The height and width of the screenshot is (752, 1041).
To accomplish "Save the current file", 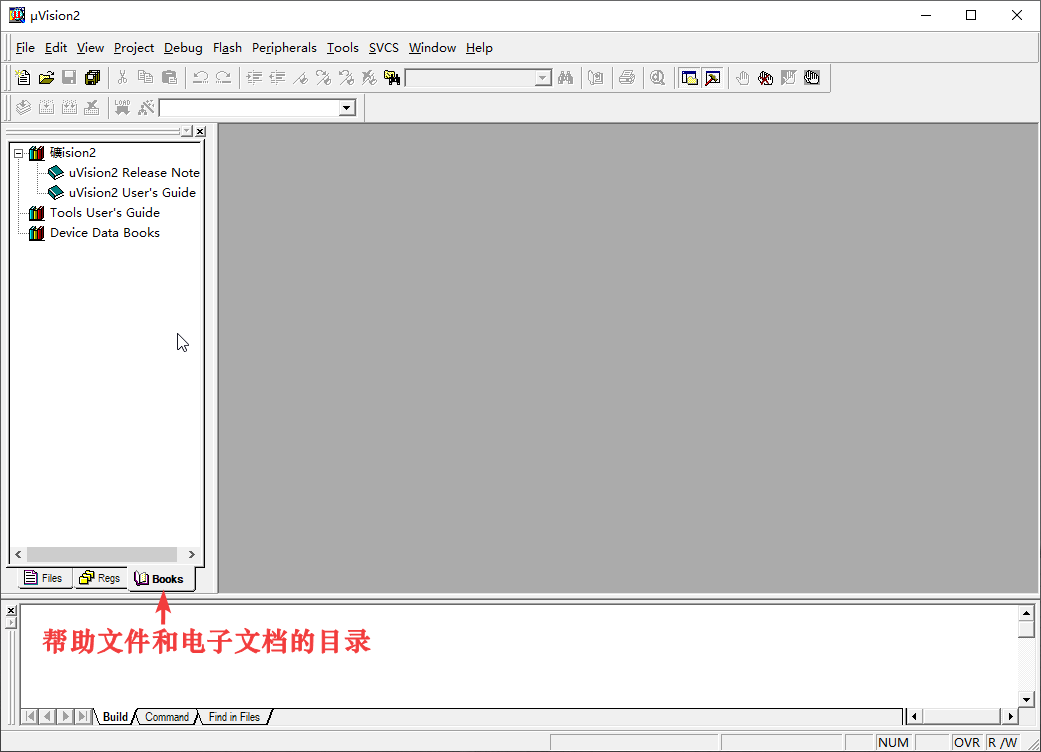I will pyautogui.click(x=69, y=78).
